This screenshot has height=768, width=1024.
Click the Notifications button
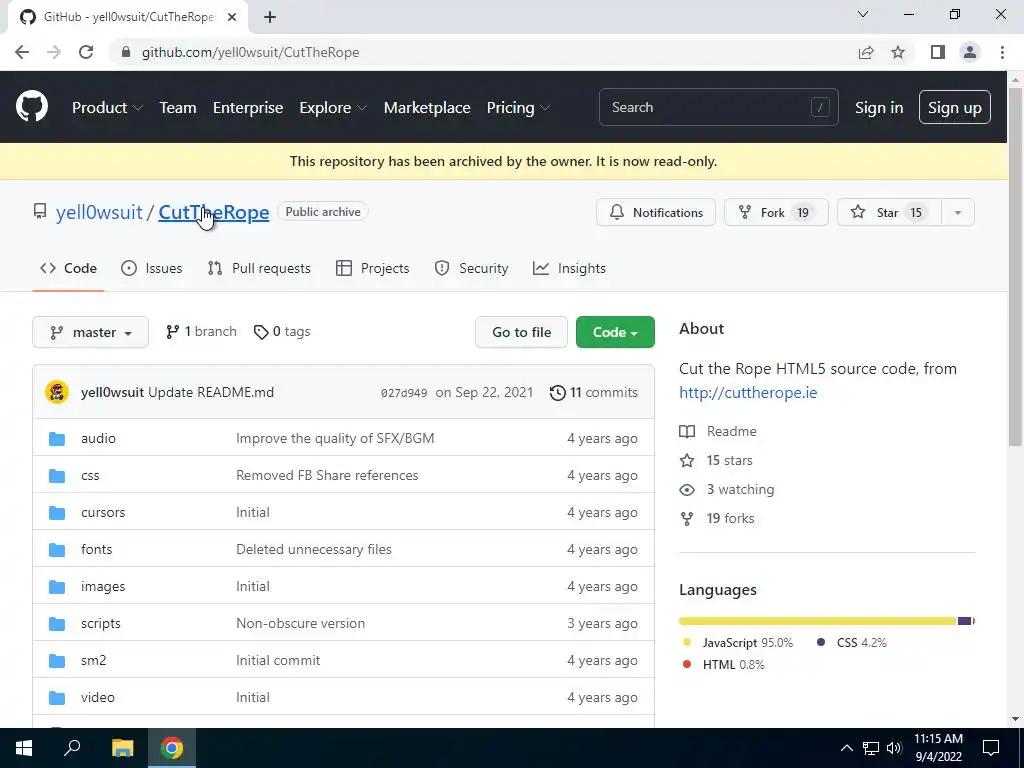click(656, 212)
